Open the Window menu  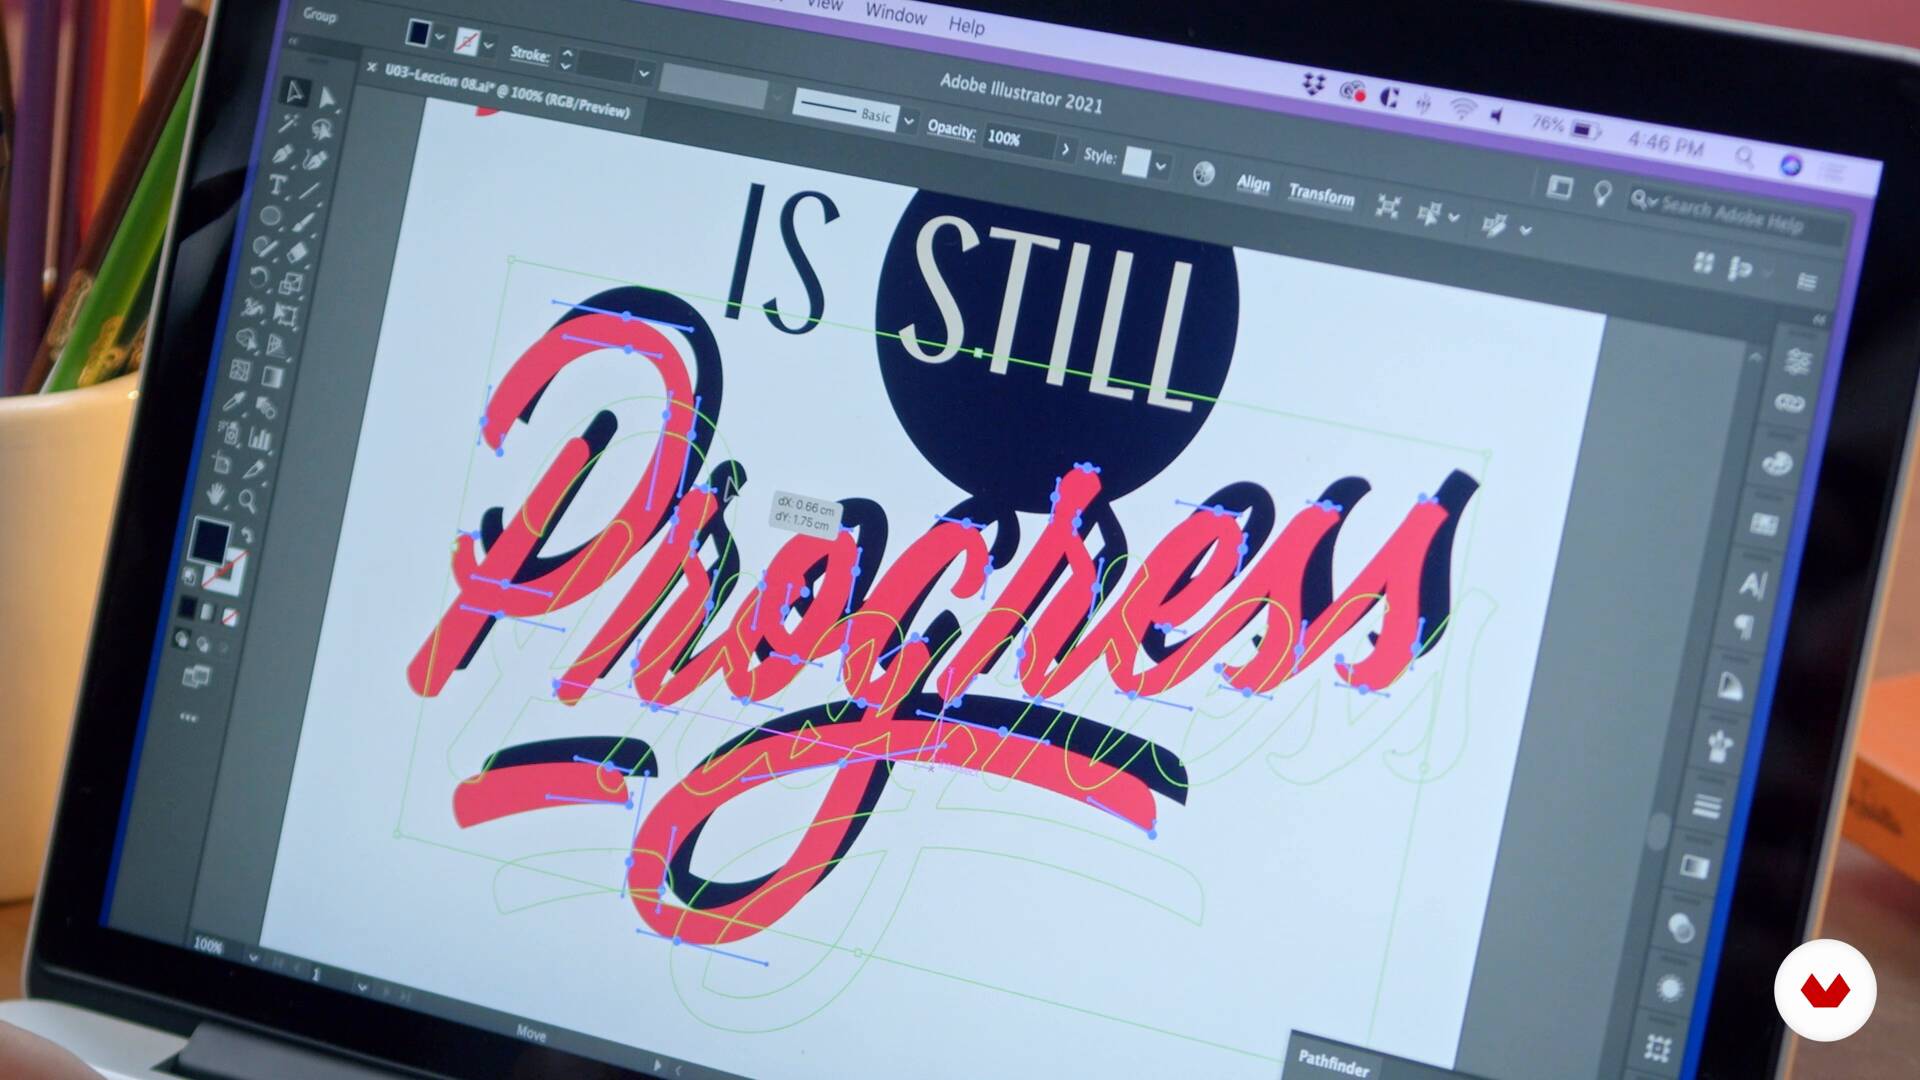(x=895, y=14)
